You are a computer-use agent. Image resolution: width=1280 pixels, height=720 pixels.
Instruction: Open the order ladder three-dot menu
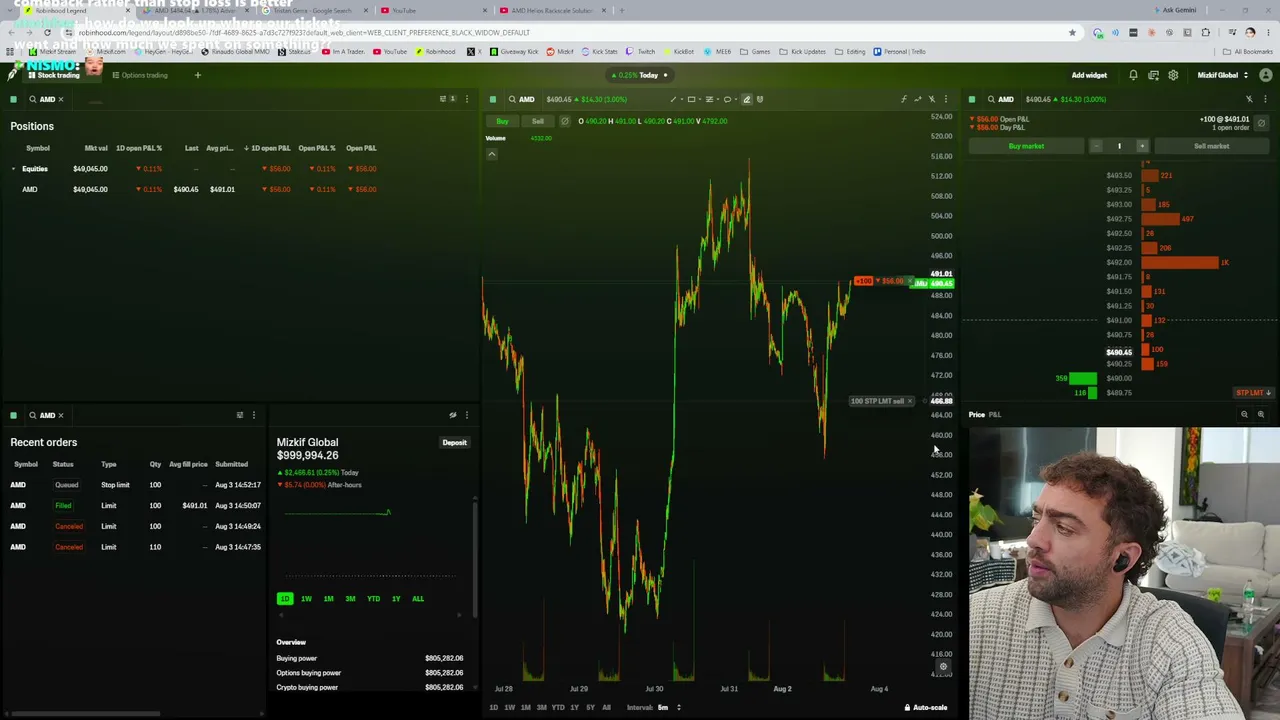pos(1265,99)
